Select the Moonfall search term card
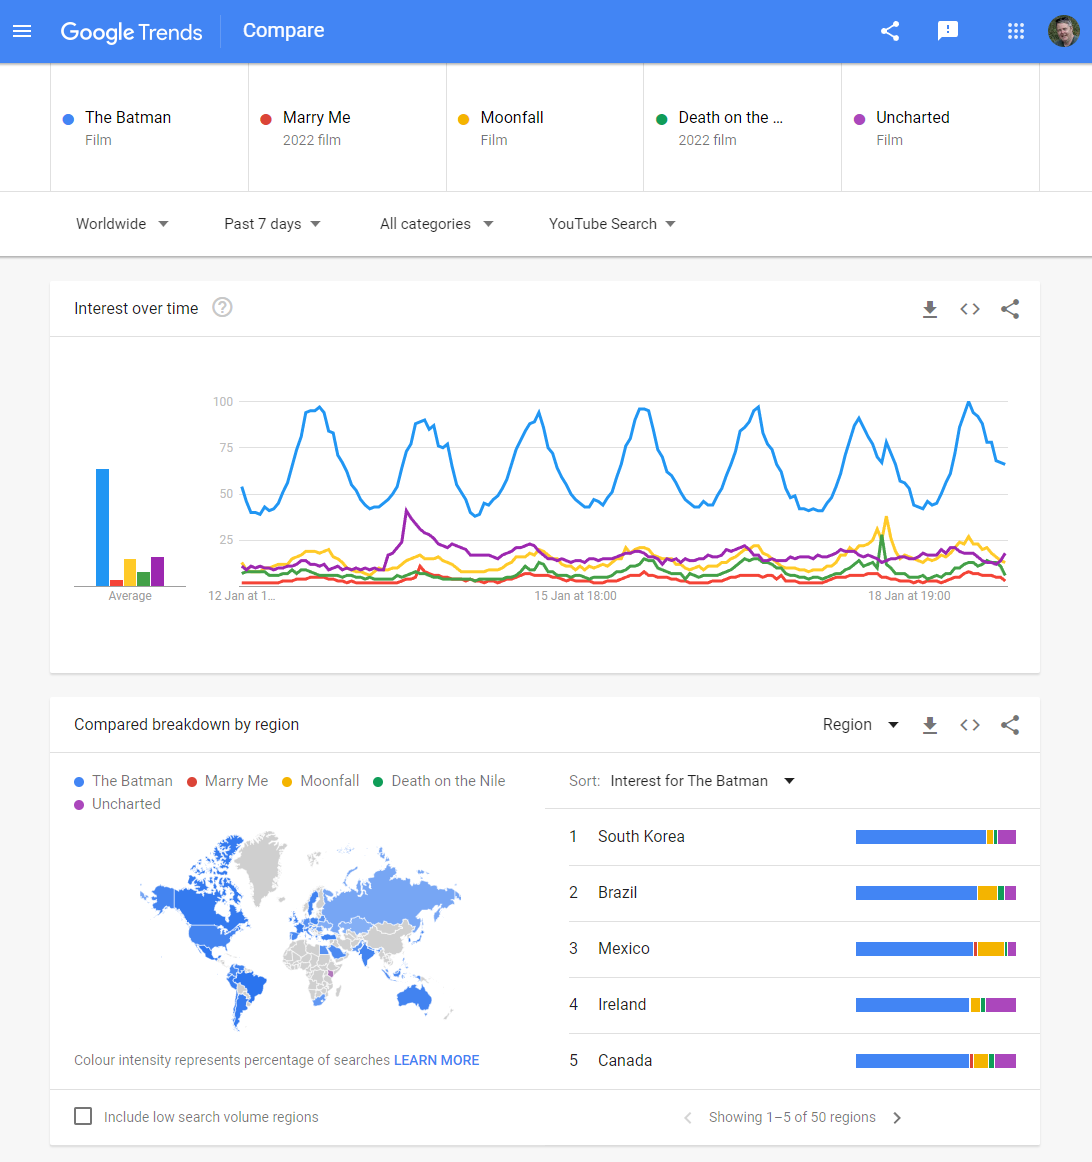 point(545,127)
